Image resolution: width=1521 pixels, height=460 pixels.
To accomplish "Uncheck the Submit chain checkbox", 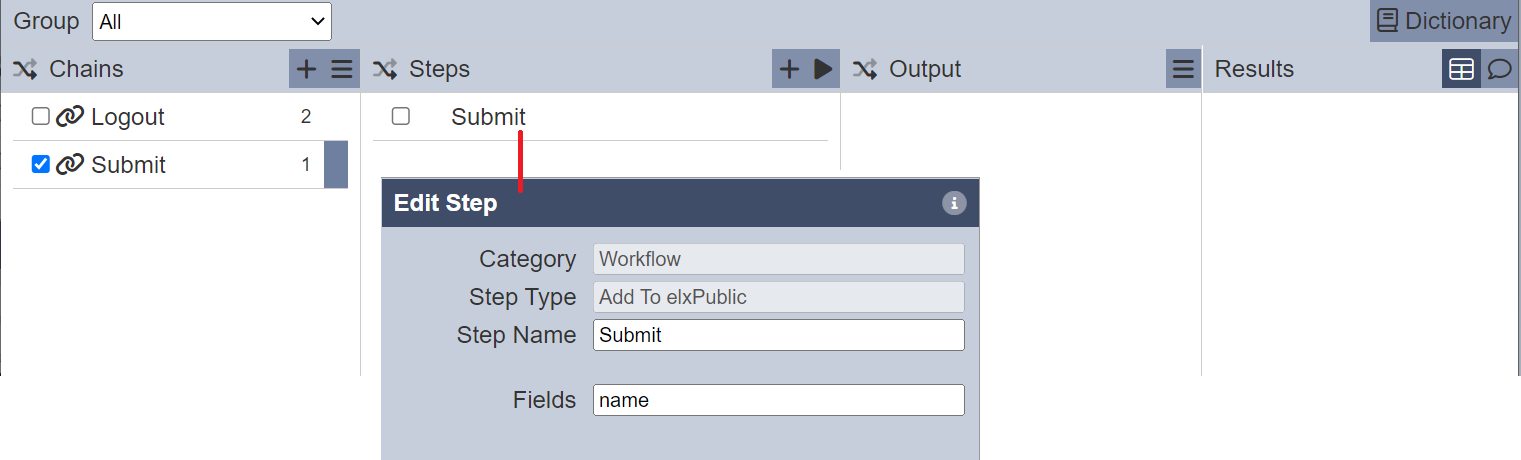I will (41, 164).
